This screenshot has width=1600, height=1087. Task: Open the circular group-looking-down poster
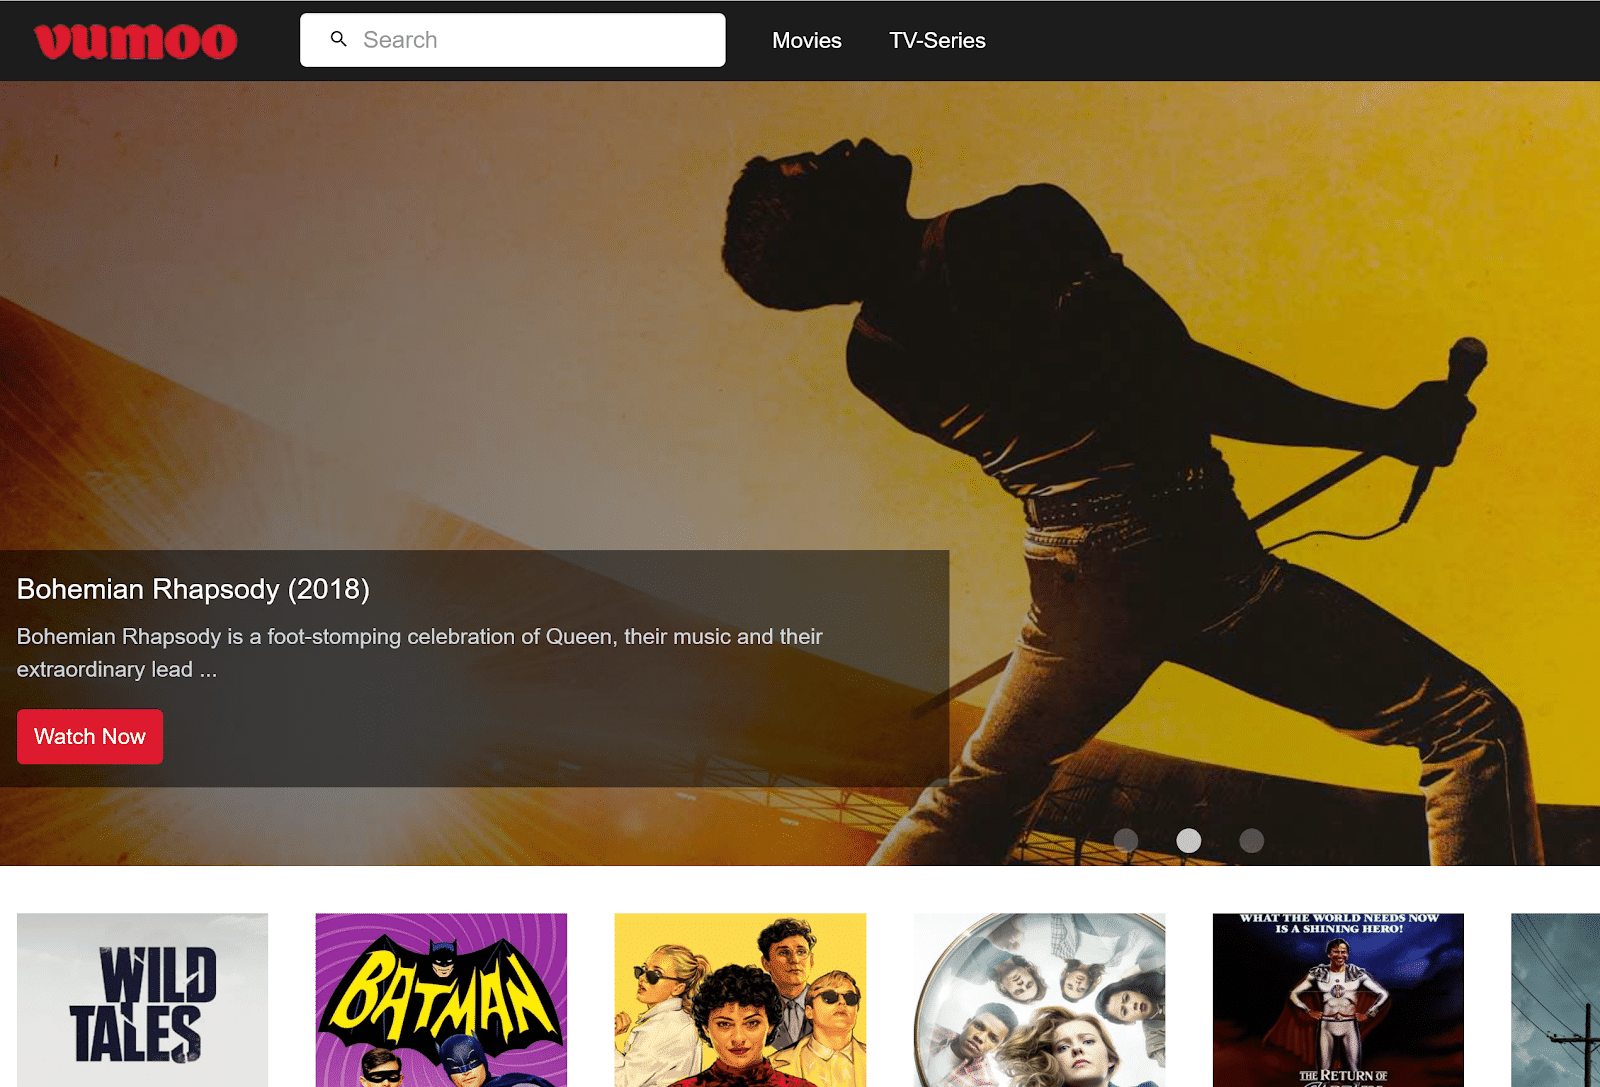click(1039, 1000)
